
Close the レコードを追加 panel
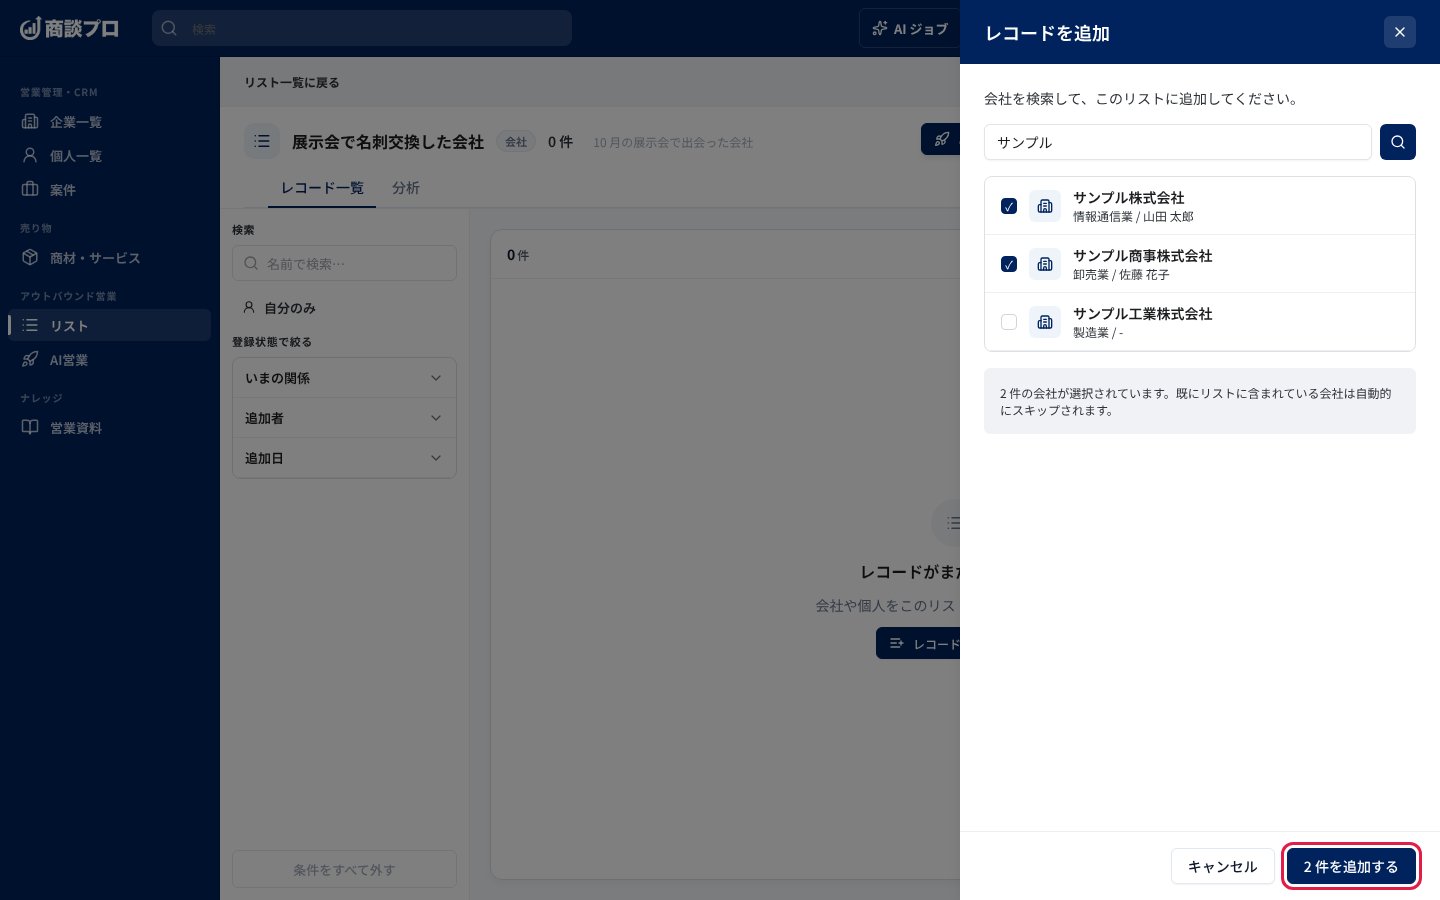pyautogui.click(x=1400, y=32)
